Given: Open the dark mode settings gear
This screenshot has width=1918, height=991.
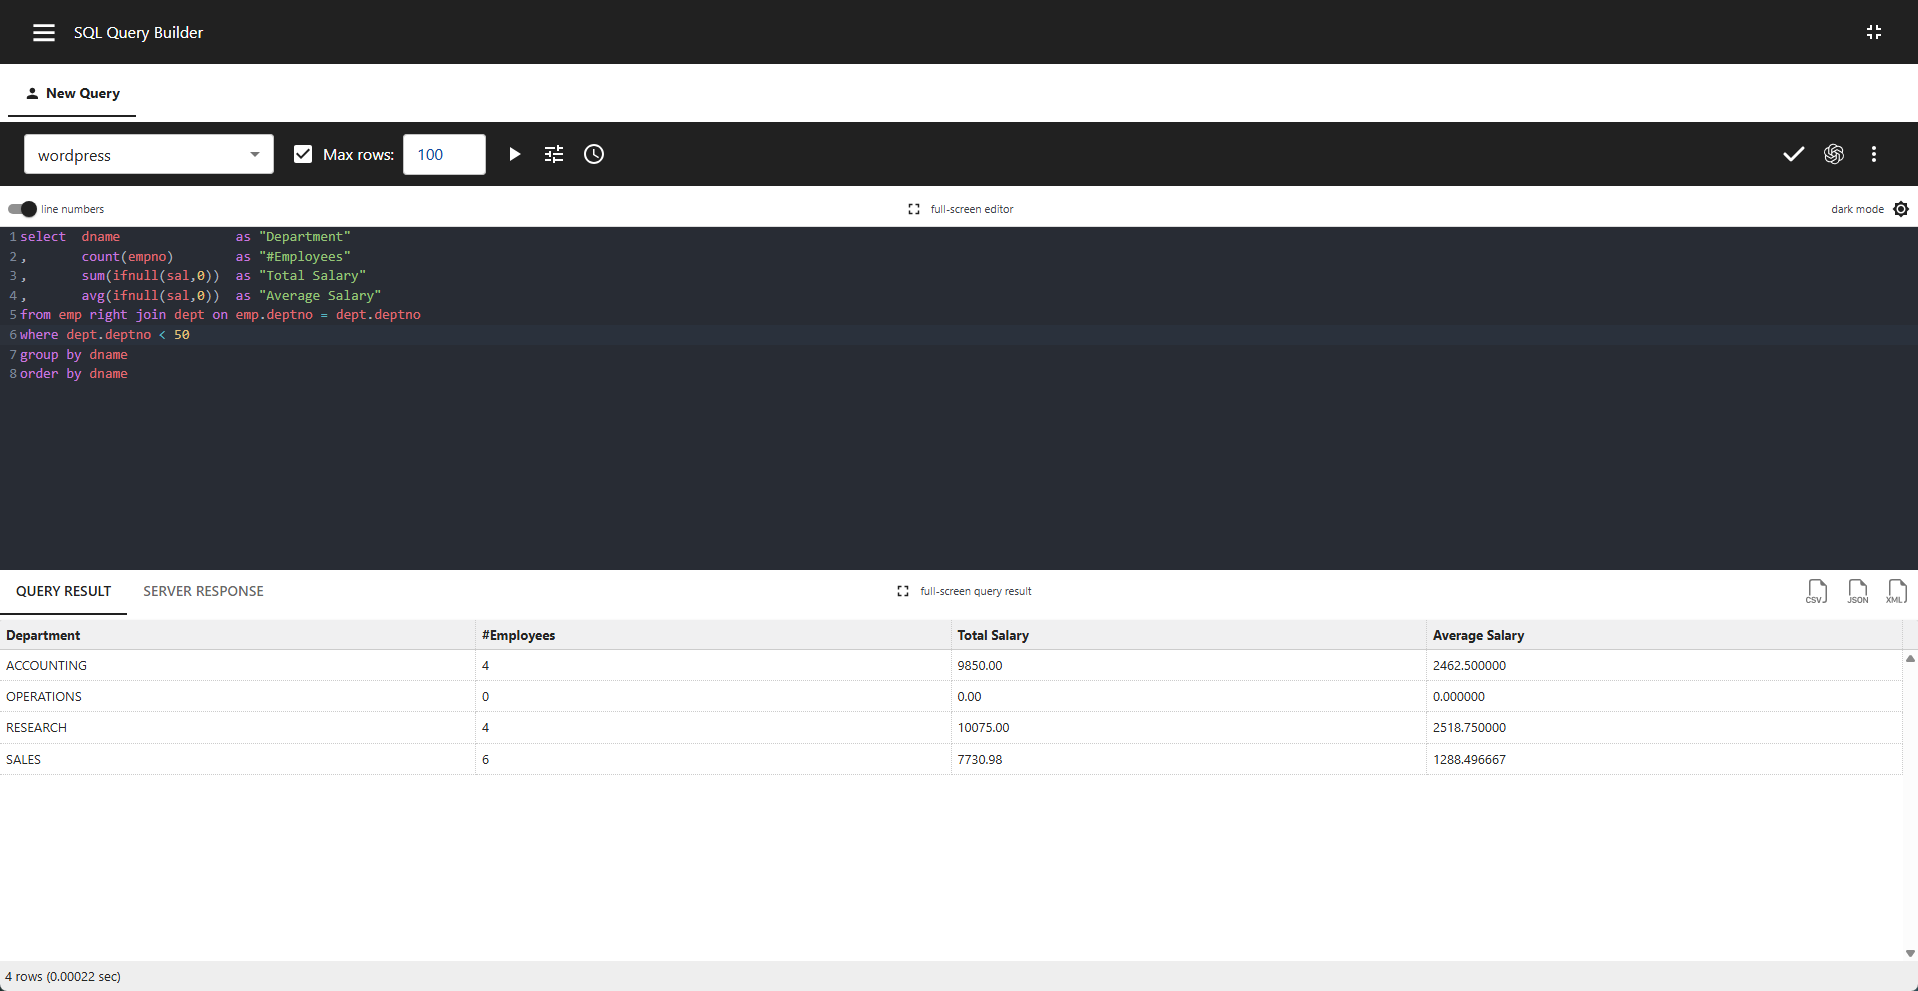Looking at the screenshot, I should pyautogui.click(x=1901, y=209).
